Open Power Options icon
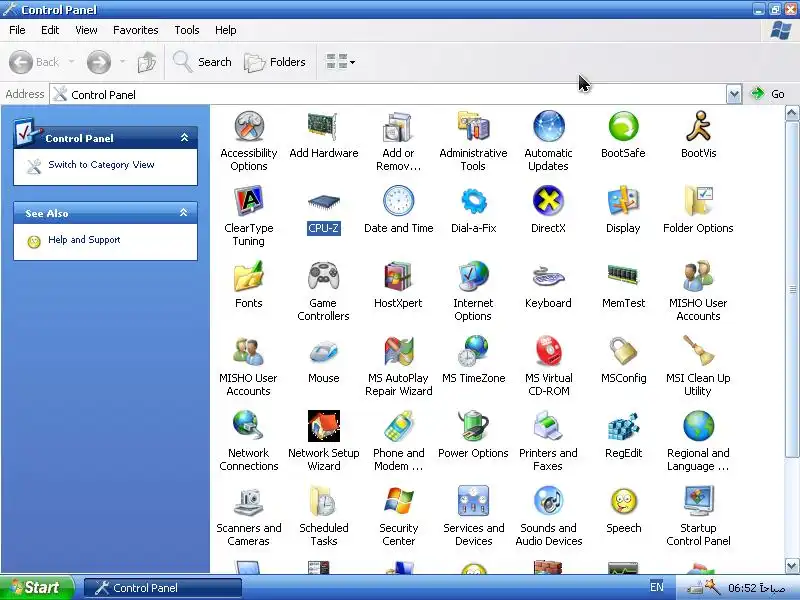The image size is (800, 600). [473, 426]
